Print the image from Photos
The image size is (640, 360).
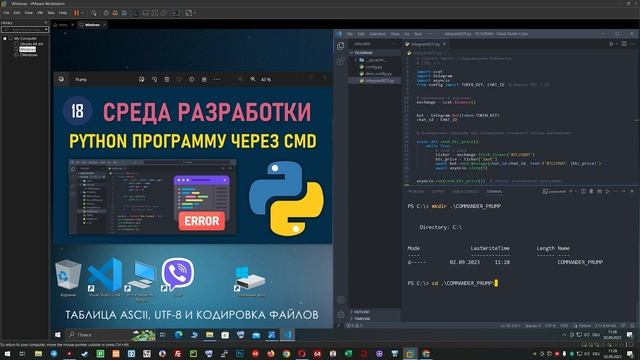204,79
